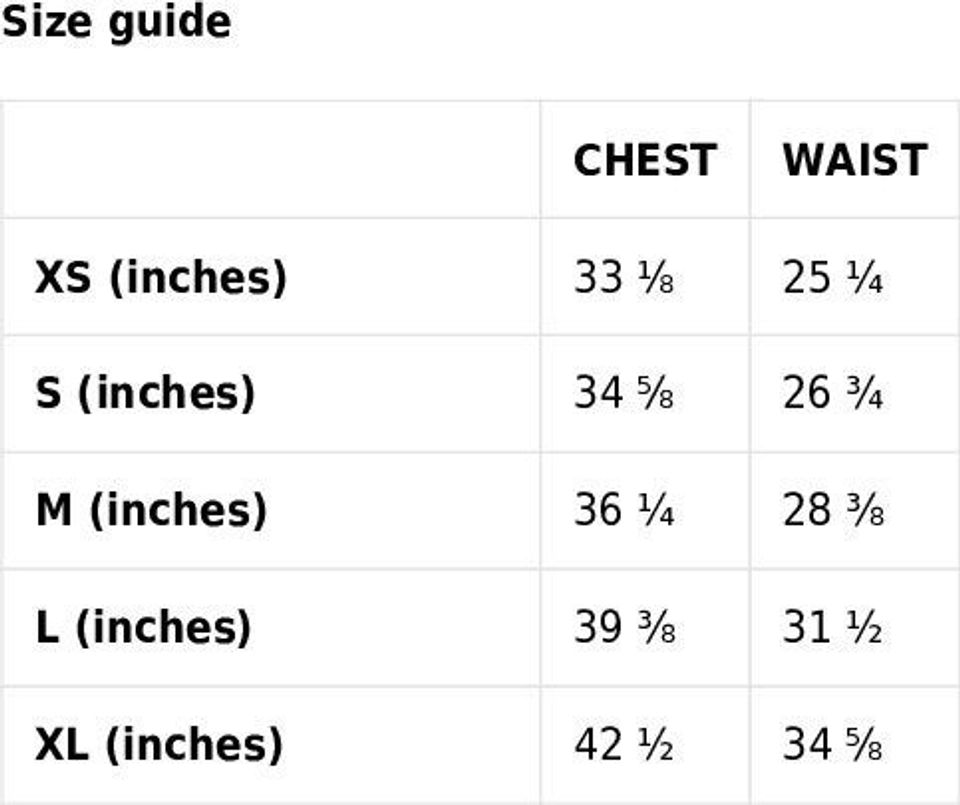Select XS waist value 25 ¼
Viewport: 960px width, 805px height.
click(833, 277)
